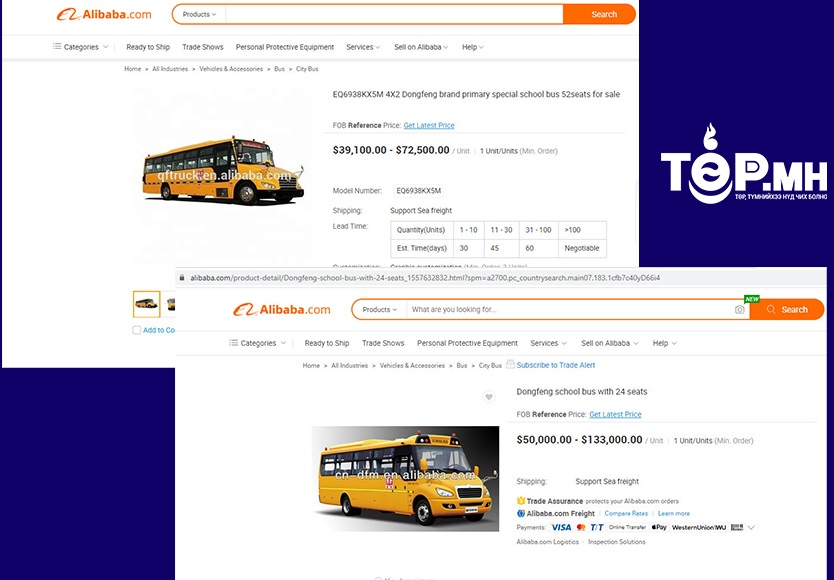Click the top-left Alibaba.com logo
834x580 pixels.
[104, 14]
